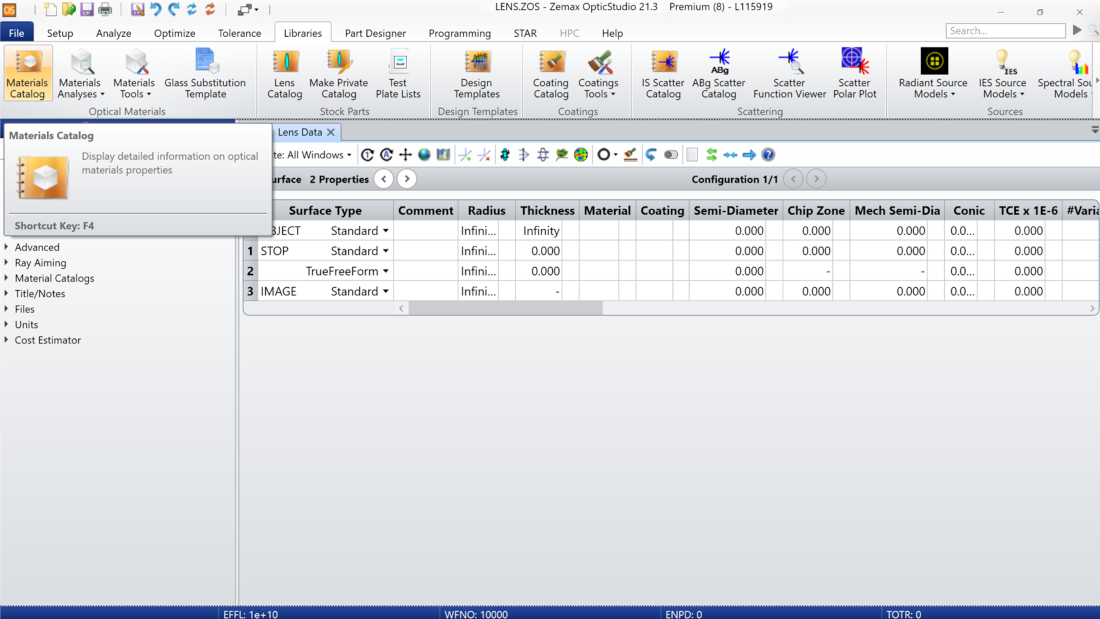Go to previous configuration
This screenshot has width=1100, height=619.
pyautogui.click(x=793, y=179)
